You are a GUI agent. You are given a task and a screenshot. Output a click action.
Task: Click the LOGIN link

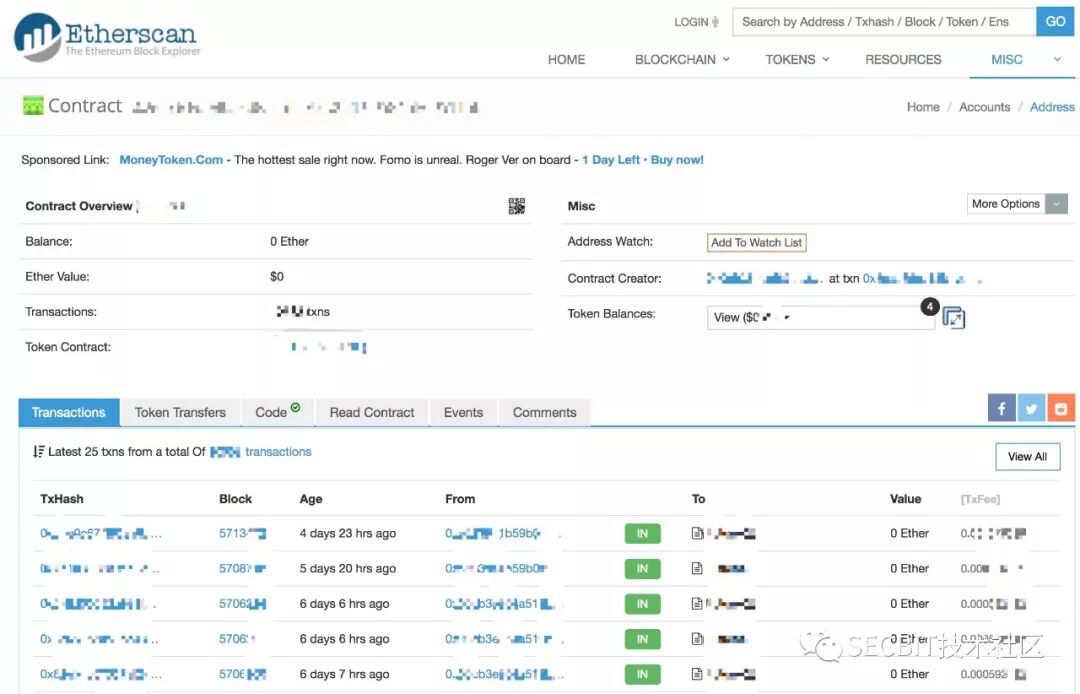[x=696, y=22]
